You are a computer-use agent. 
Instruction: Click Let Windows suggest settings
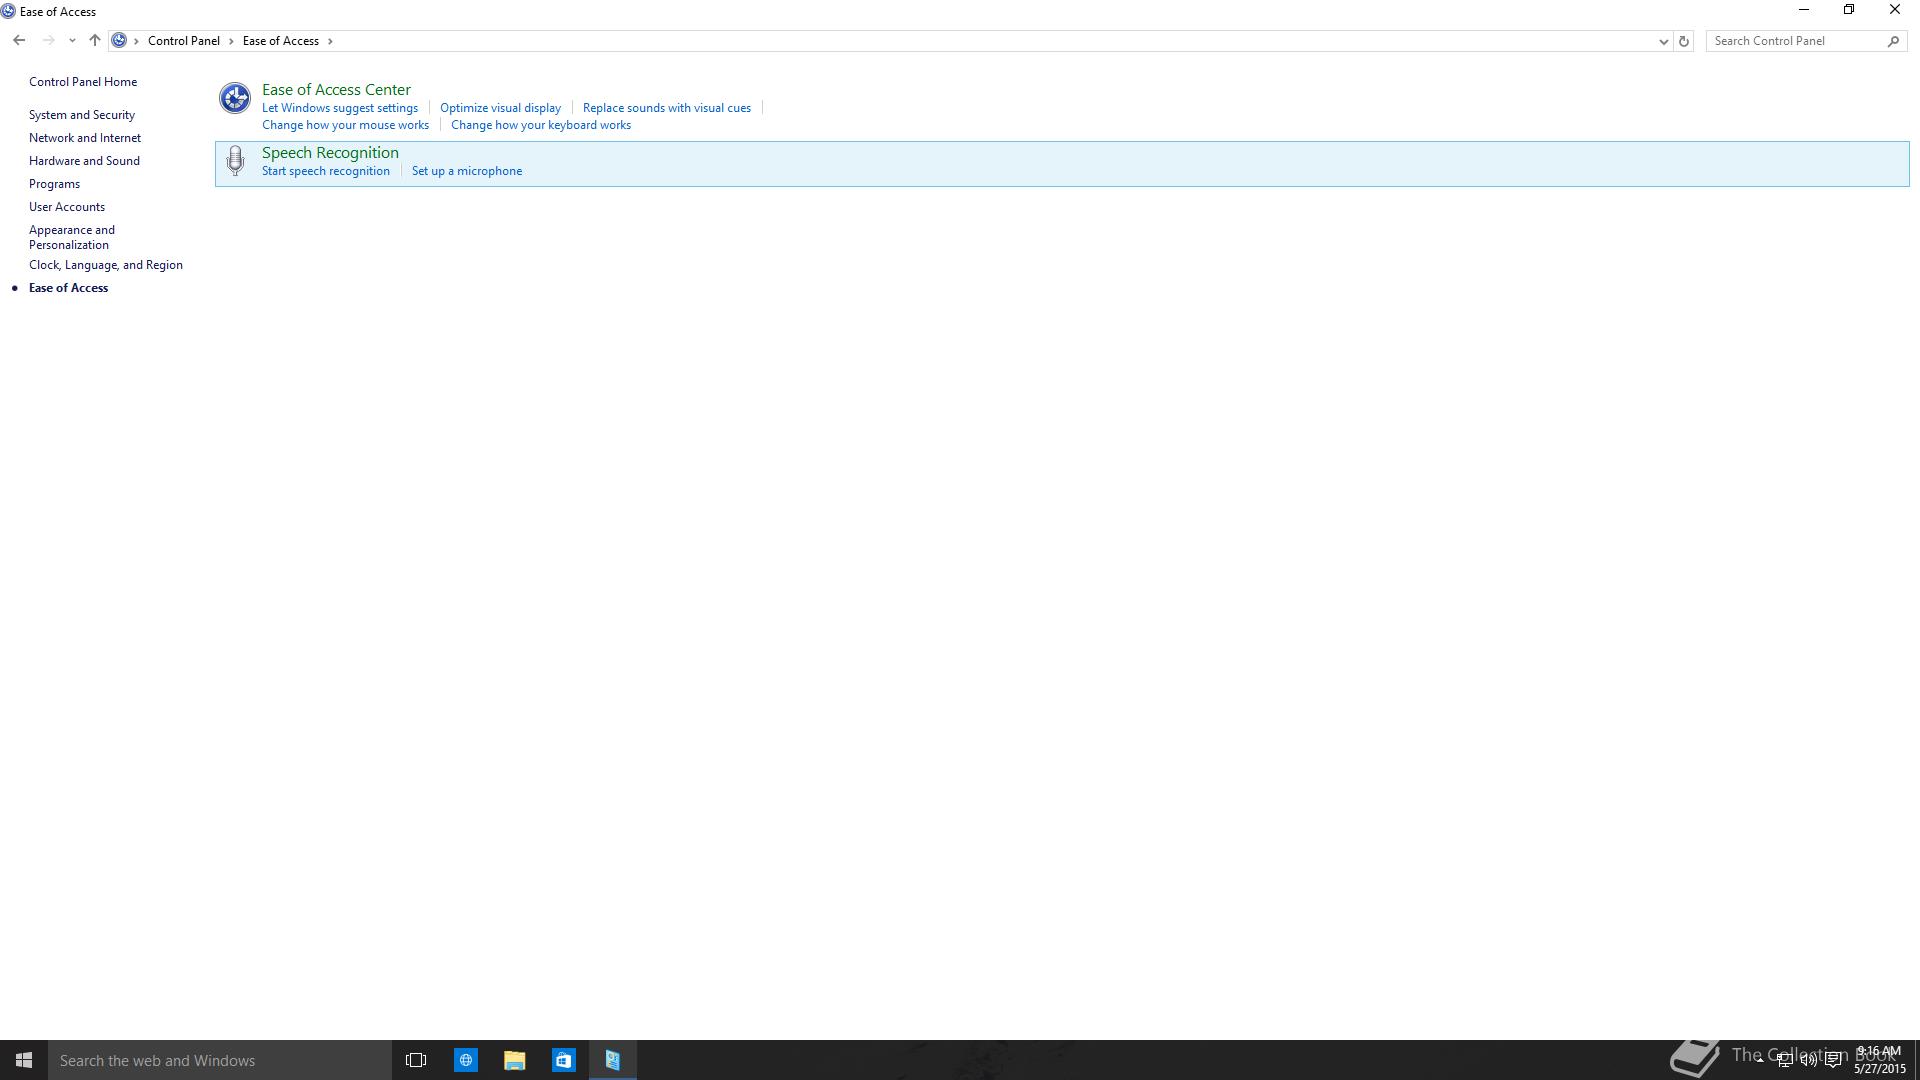click(x=340, y=108)
